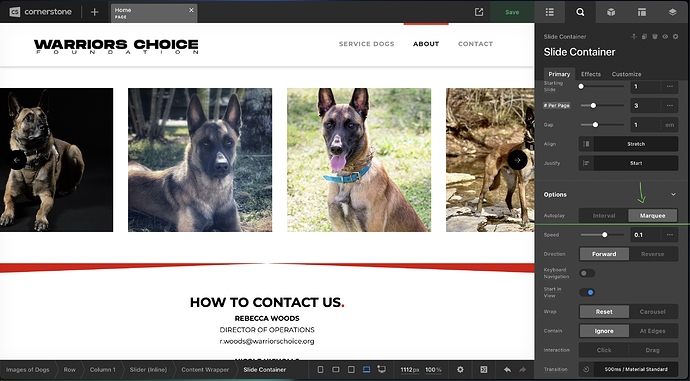
Task: Open the Layout templates icon
Action: tap(642, 12)
